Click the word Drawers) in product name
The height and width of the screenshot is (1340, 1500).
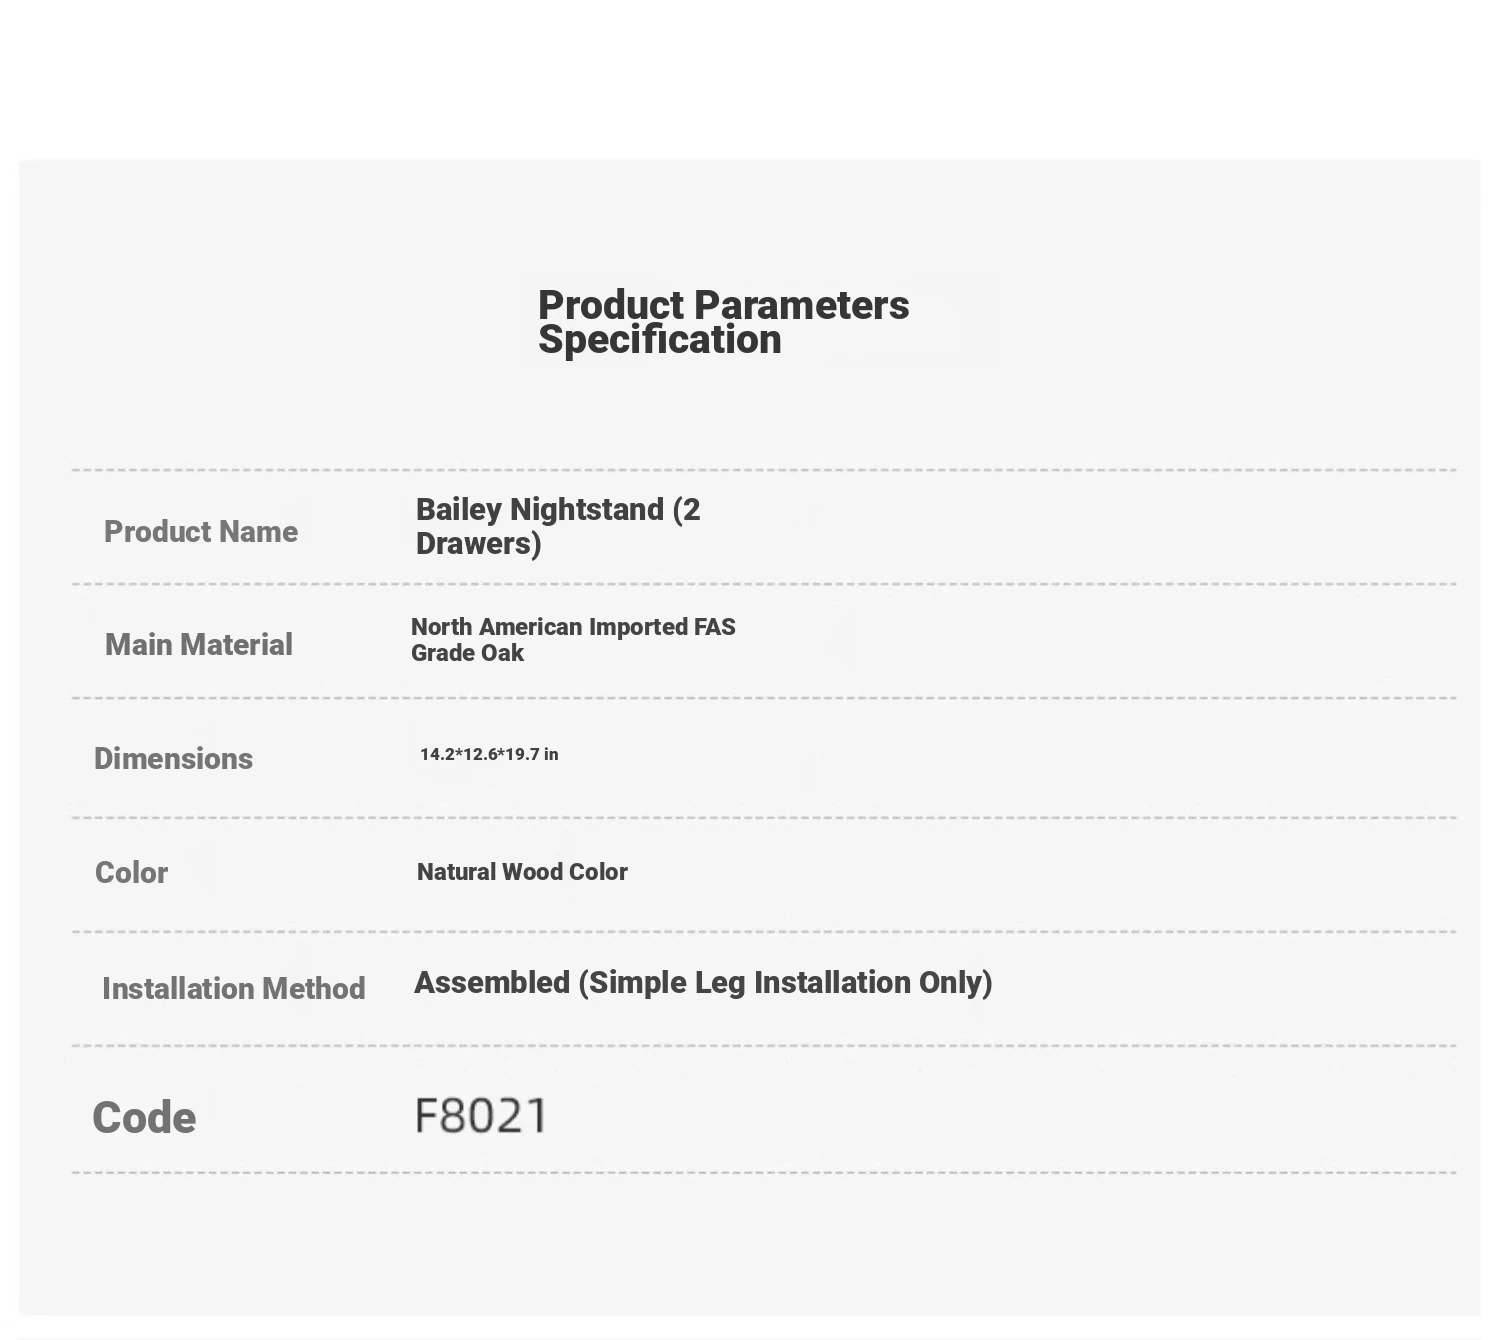point(478,543)
